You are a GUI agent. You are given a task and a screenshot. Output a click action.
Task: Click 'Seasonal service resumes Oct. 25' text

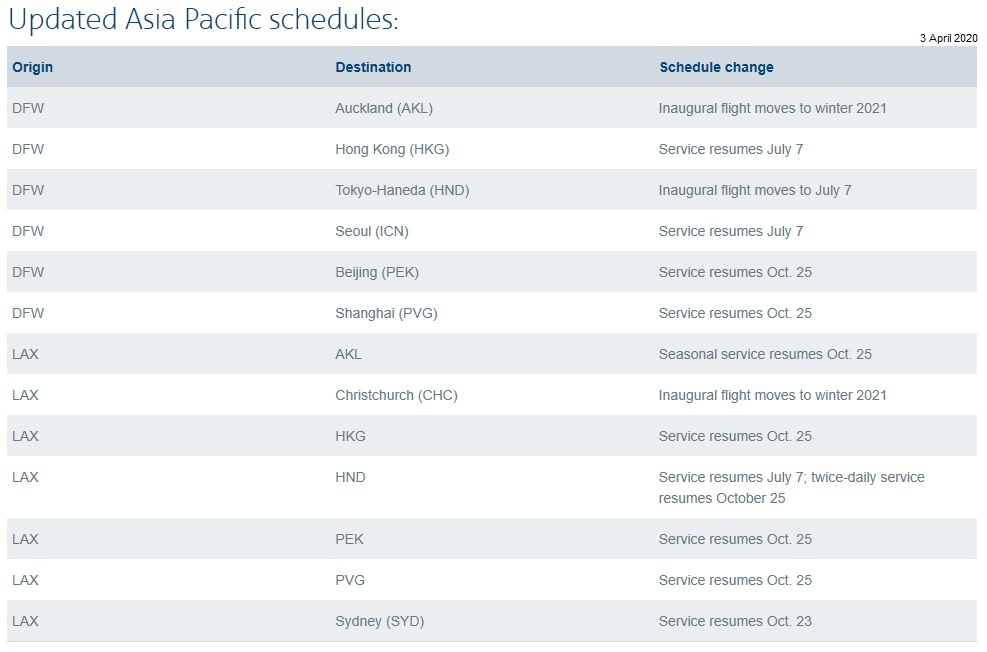point(765,354)
